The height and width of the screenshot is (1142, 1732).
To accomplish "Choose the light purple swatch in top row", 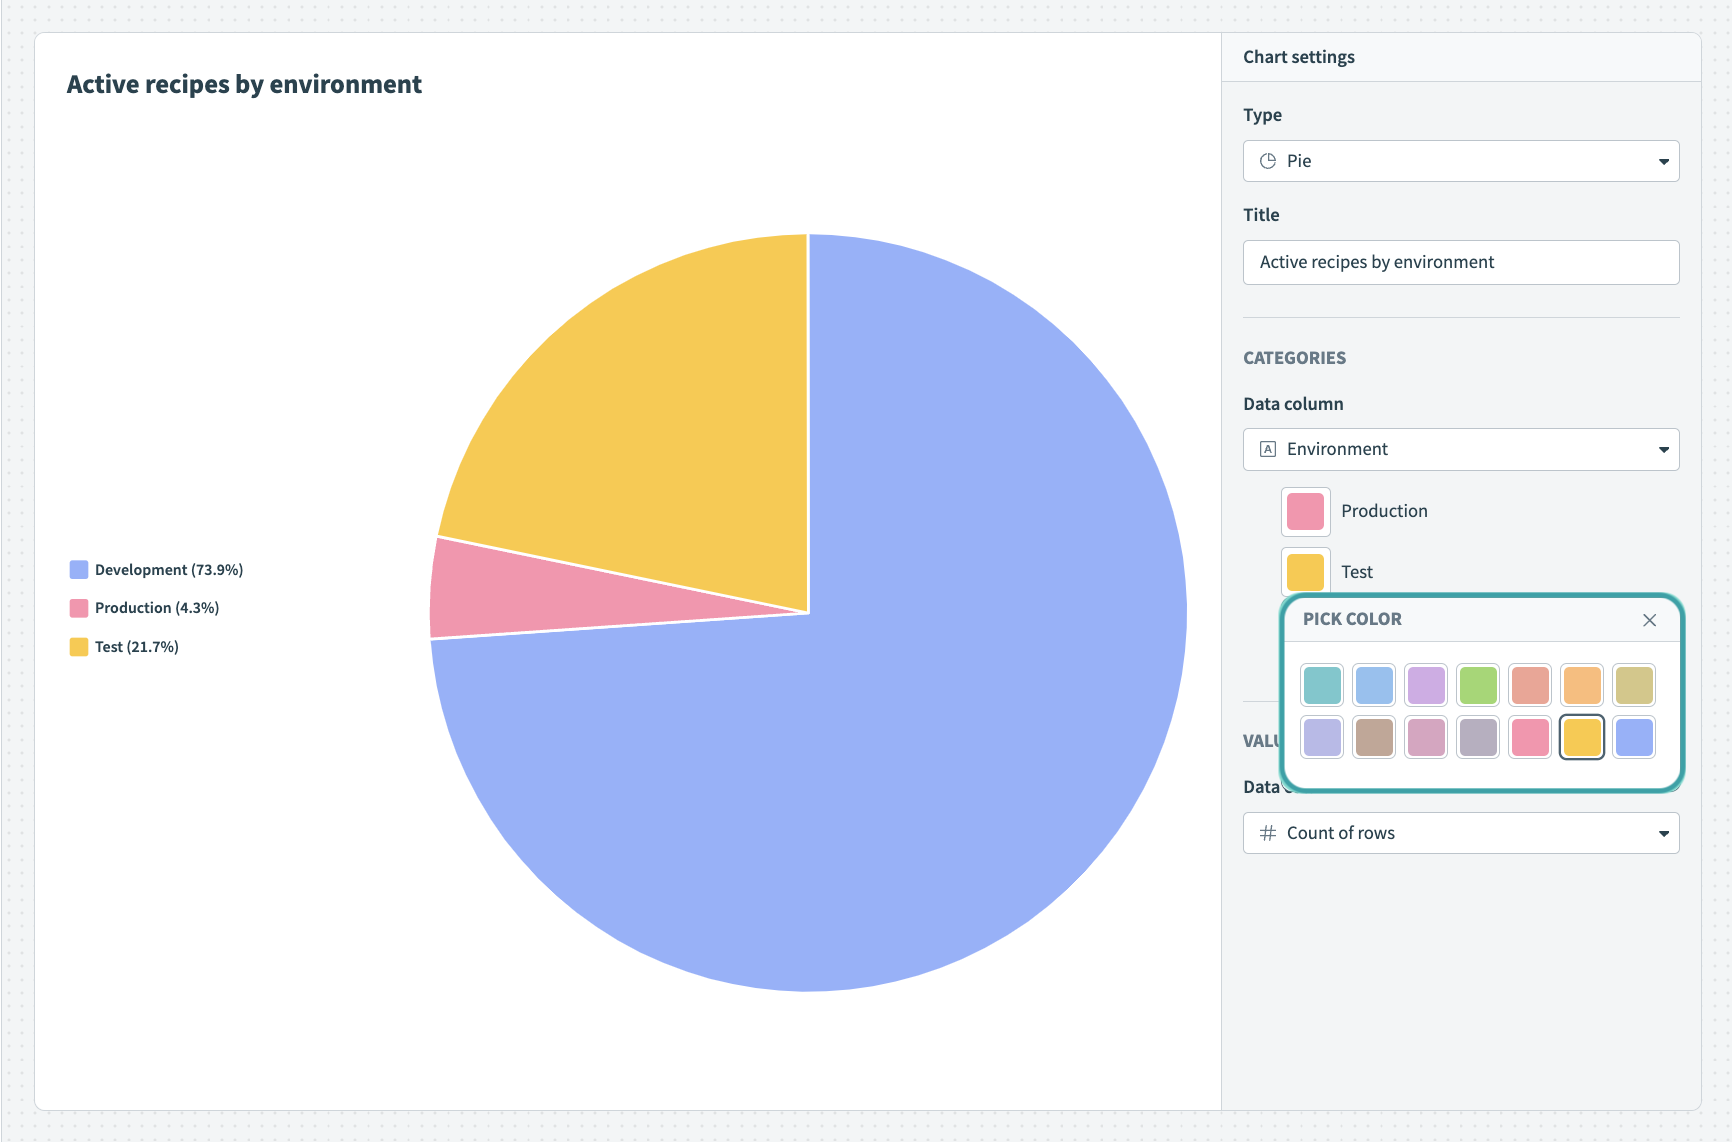I will 1426,685.
